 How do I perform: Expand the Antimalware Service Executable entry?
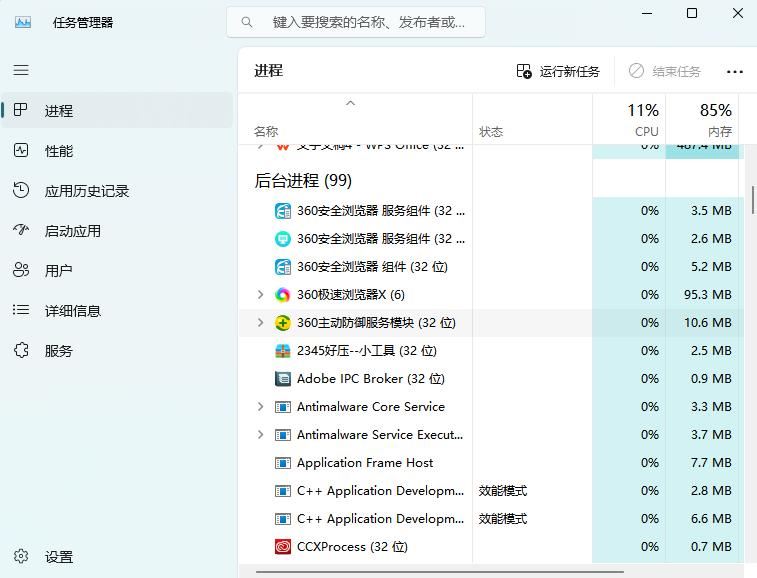click(x=261, y=435)
